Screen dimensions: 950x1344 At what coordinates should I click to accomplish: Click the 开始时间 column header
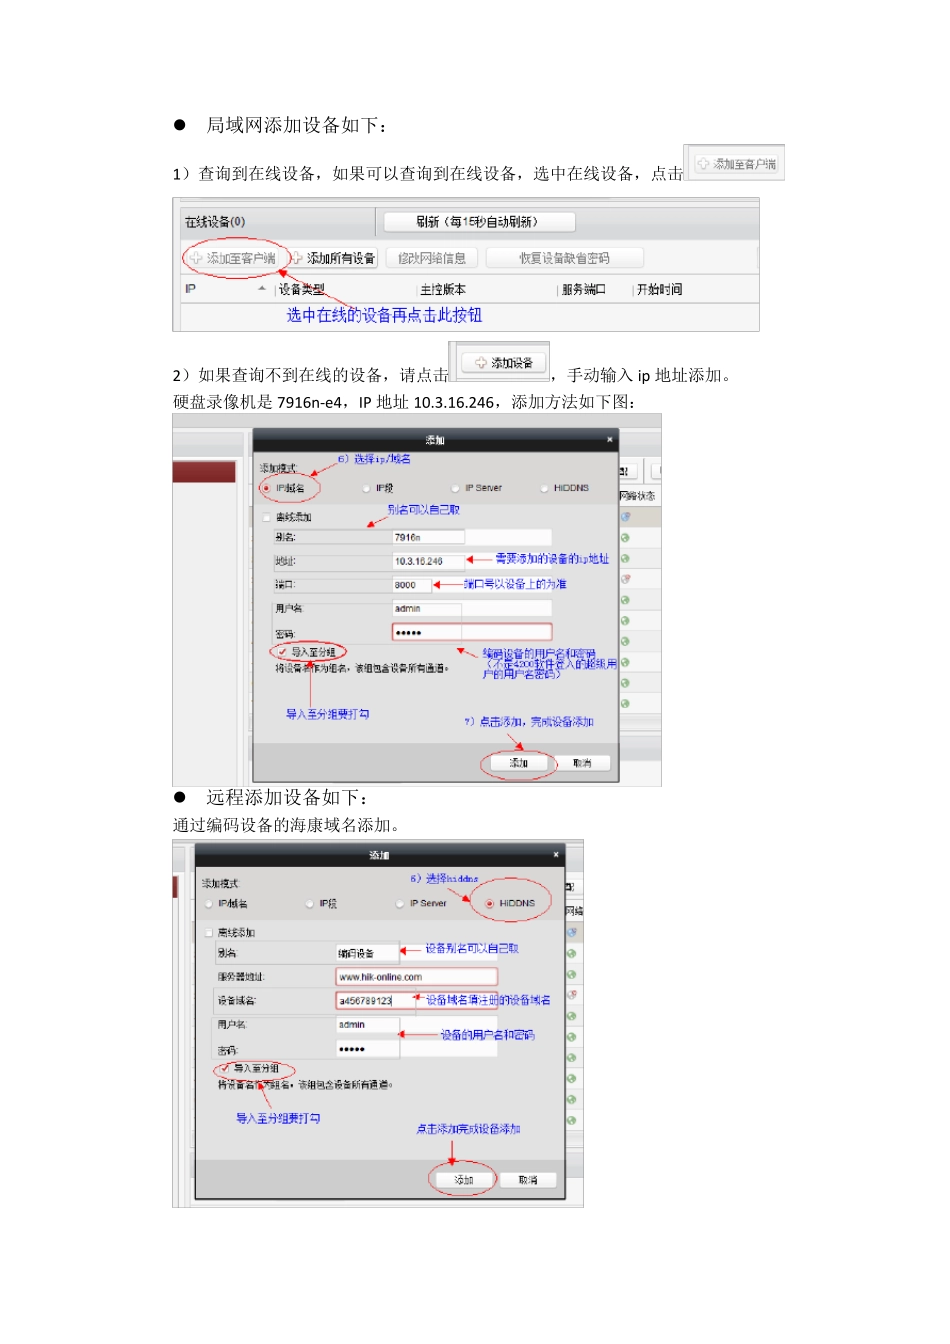[660, 289]
